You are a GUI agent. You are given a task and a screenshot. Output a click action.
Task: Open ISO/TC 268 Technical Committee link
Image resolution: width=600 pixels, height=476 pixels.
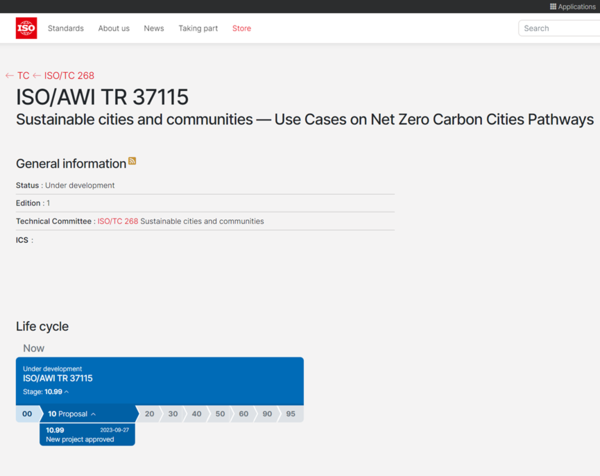[x=117, y=221]
